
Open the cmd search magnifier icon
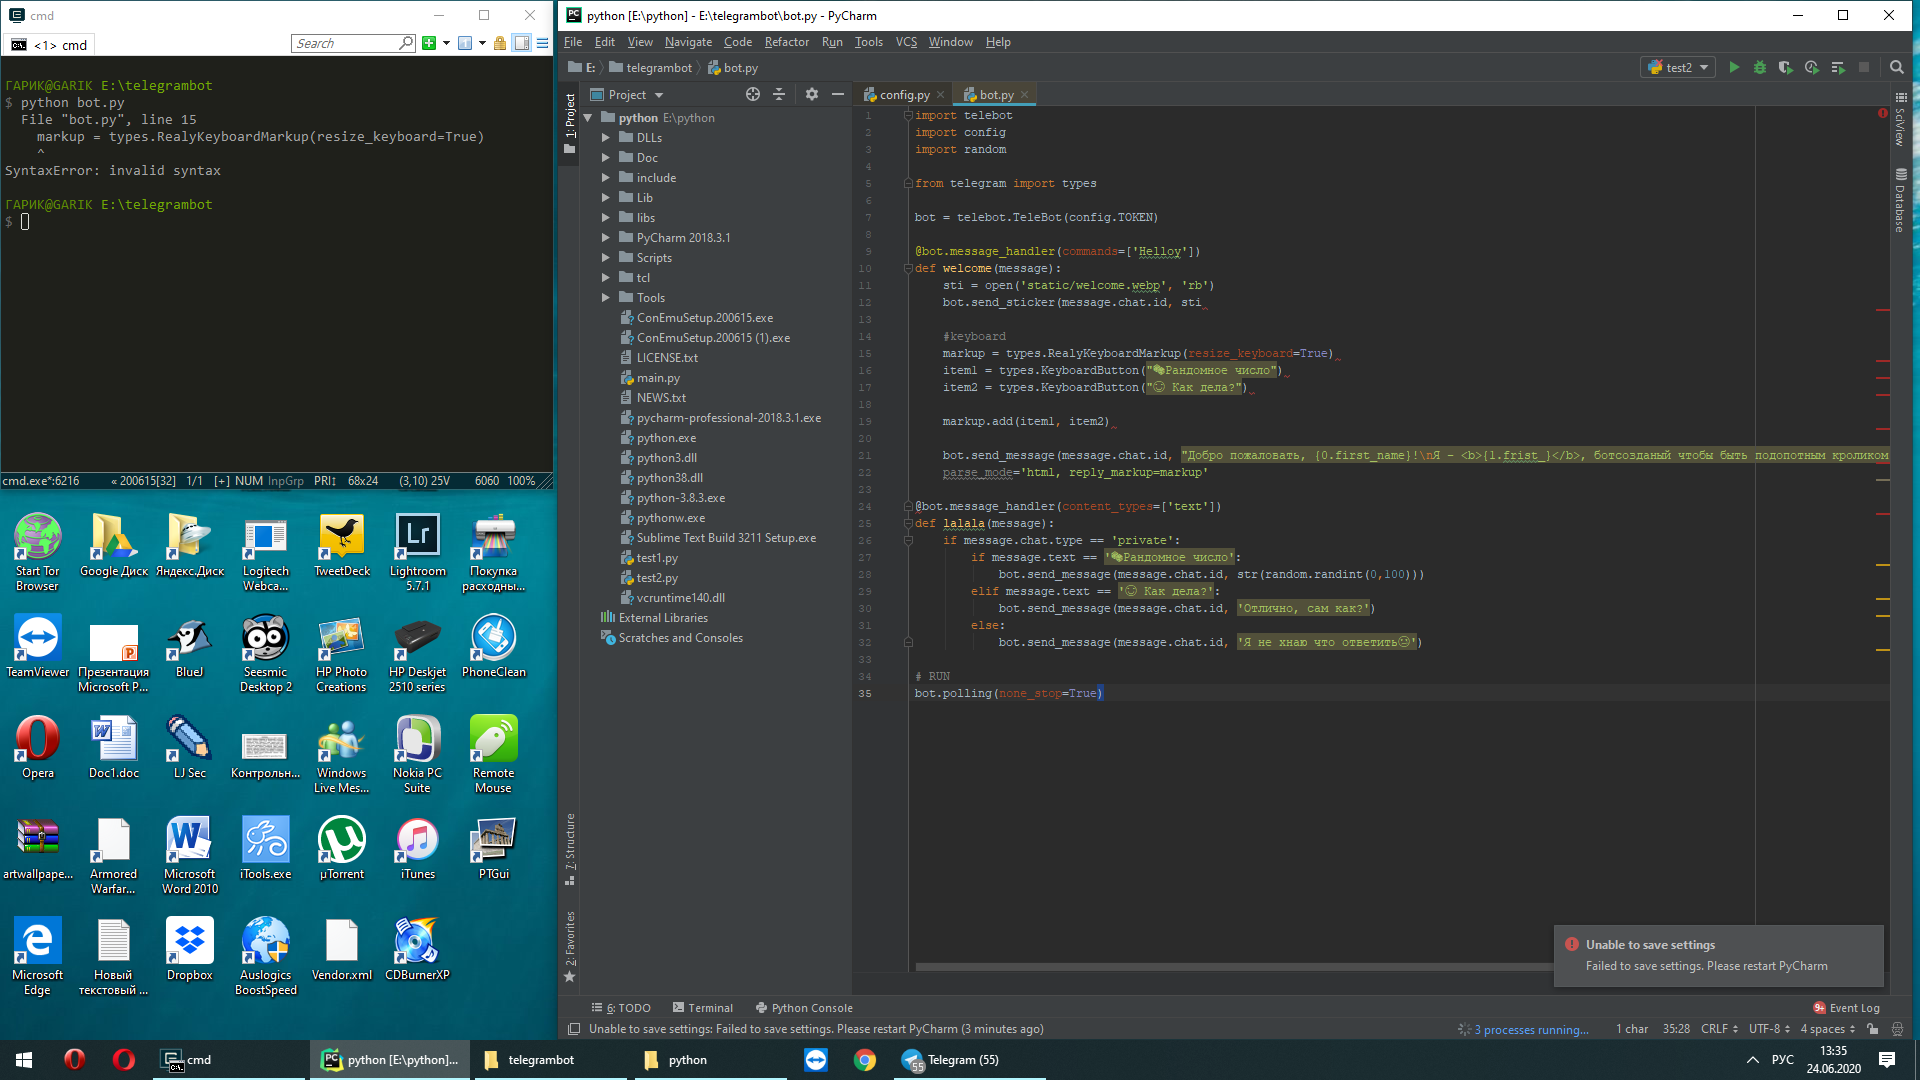click(x=406, y=43)
